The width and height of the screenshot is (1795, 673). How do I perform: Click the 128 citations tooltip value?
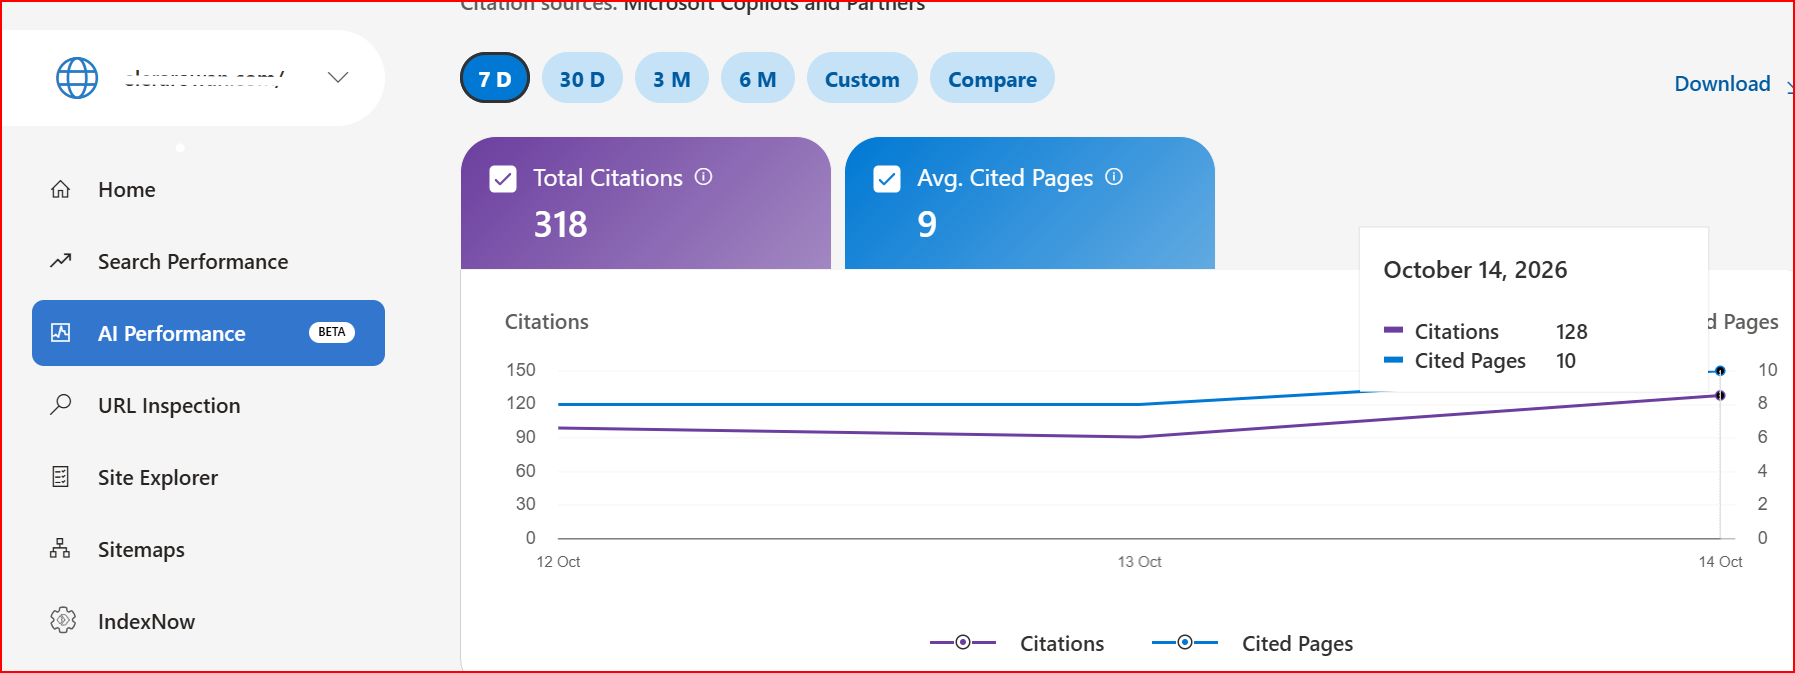[1572, 332]
